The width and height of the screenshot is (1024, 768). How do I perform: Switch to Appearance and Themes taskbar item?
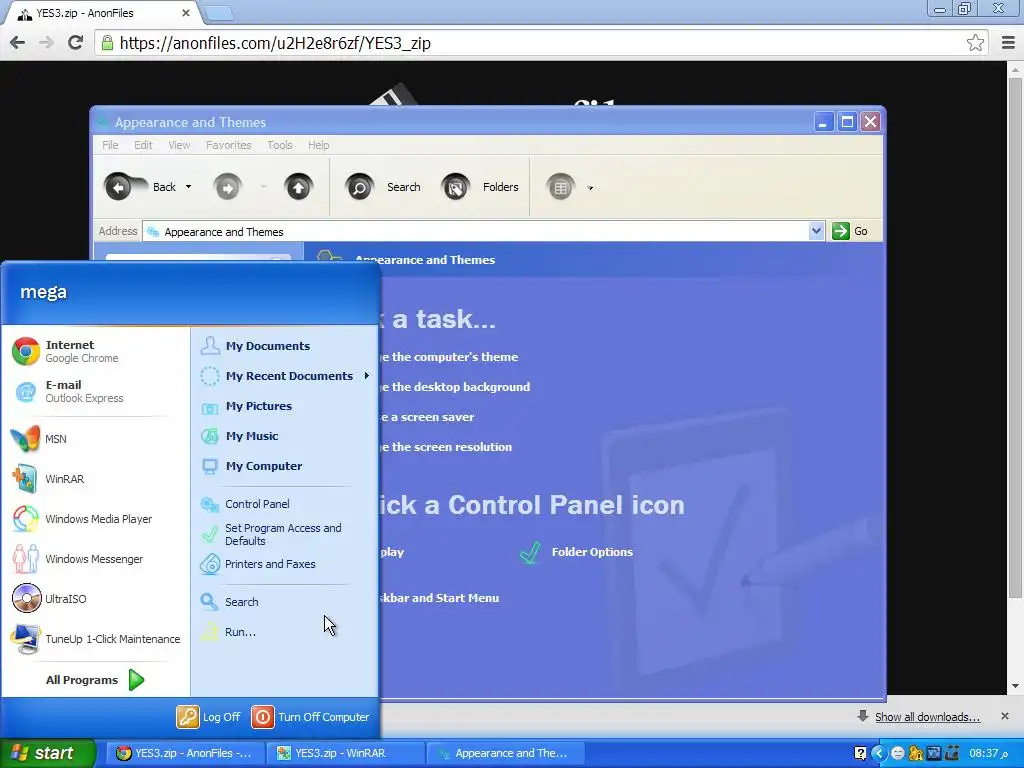click(x=505, y=753)
